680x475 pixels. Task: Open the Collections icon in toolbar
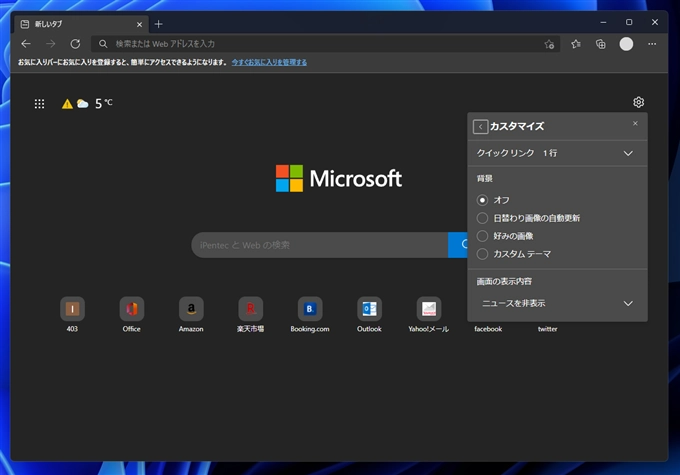(601, 44)
